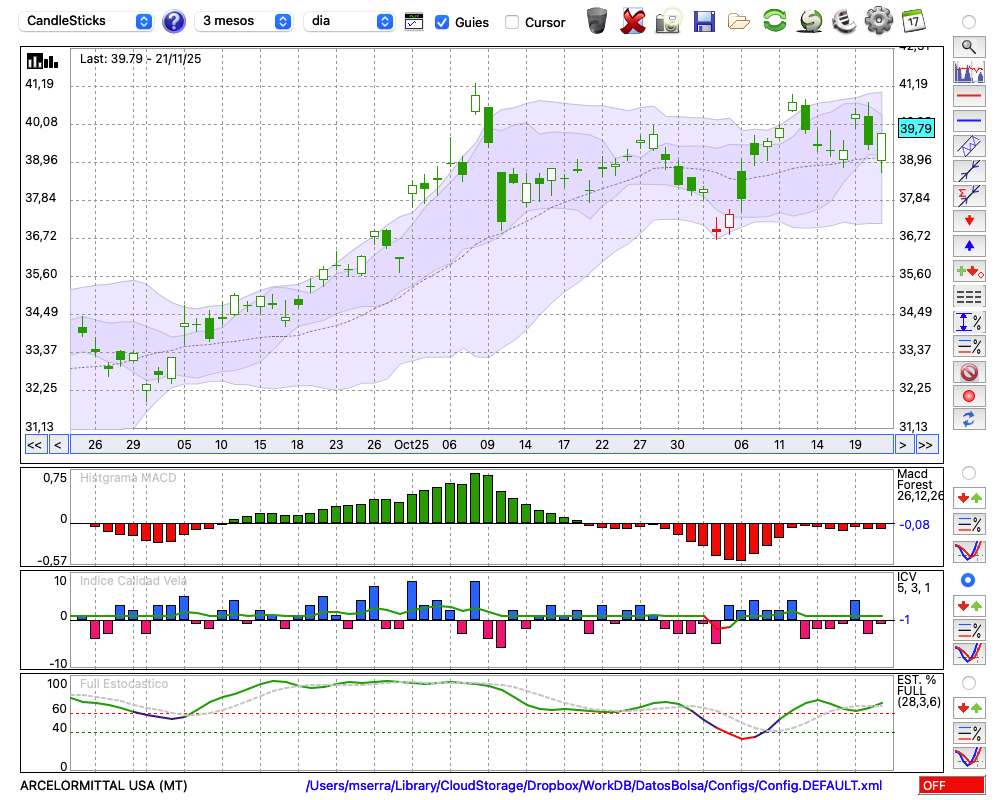Select the blue horizontal line tool
Viewport: 1000px width, 800px height.
[x=969, y=121]
